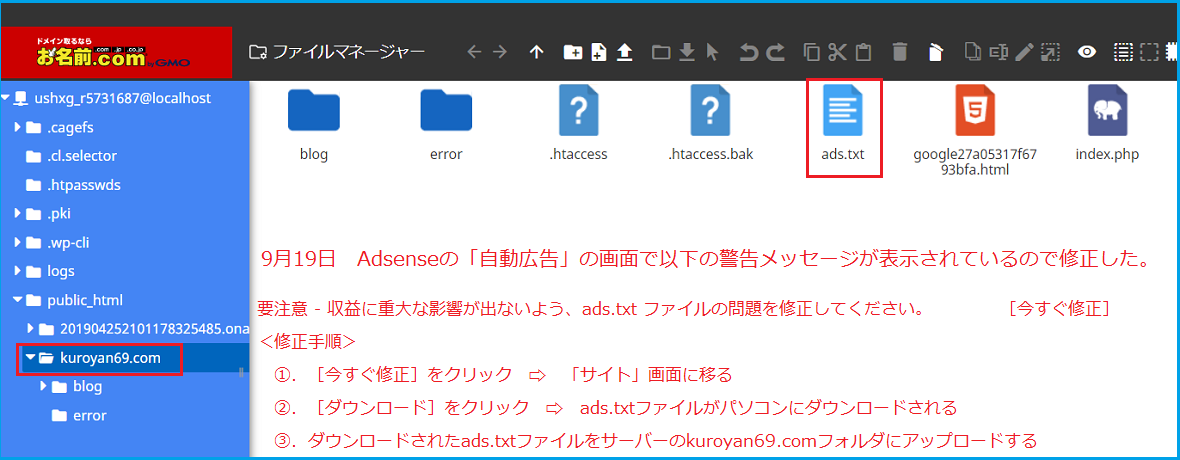Image resolution: width=1180 pixels, height=460 pixels.
Task: Go to parent folder with up arrow
Action: [536, 52]
